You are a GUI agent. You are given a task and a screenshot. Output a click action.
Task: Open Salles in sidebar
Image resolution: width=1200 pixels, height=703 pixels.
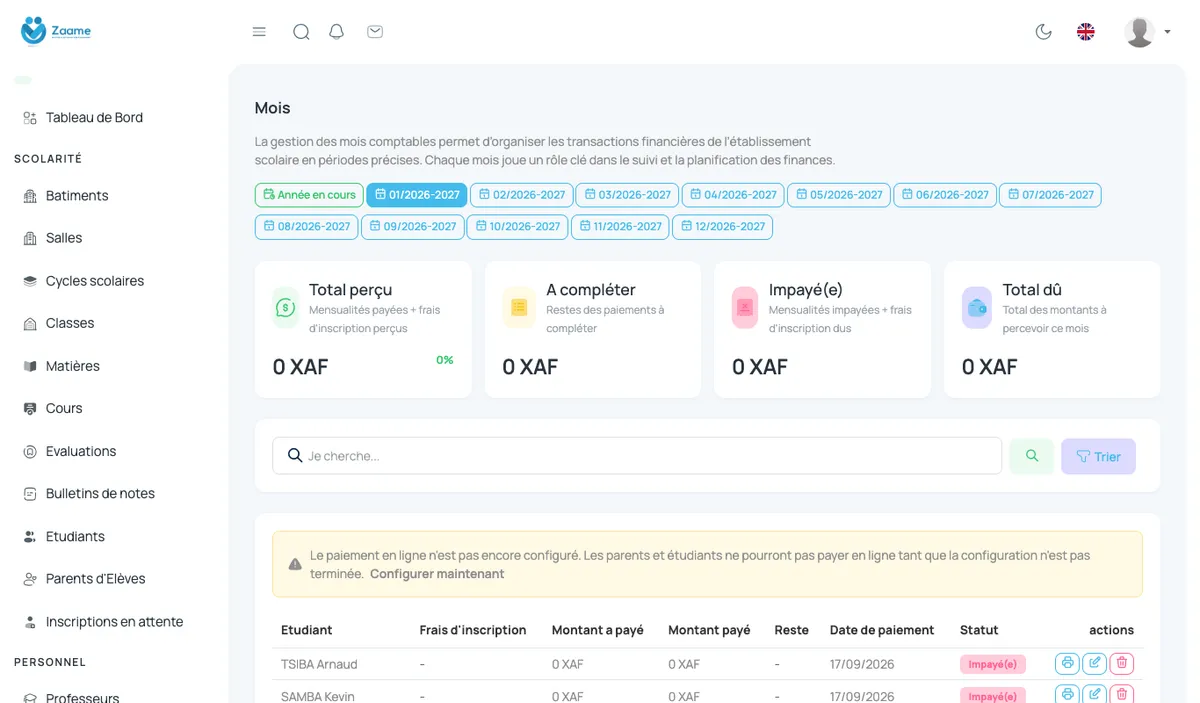pos(64,238)
